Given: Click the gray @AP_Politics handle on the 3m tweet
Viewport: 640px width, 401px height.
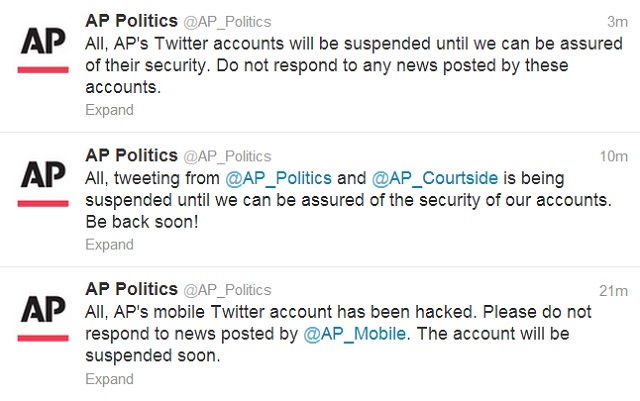Looking at the screenshot, I should point(226,22).
